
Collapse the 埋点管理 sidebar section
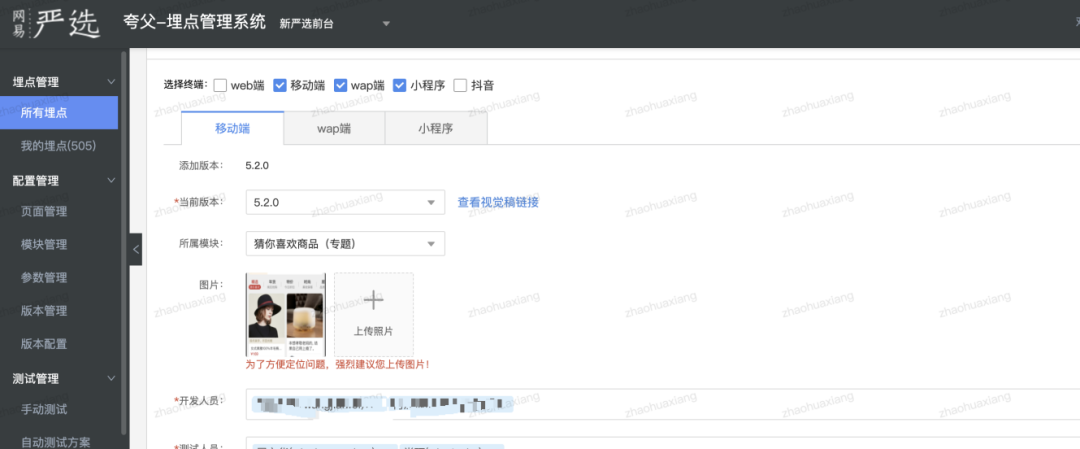point(112,82)
